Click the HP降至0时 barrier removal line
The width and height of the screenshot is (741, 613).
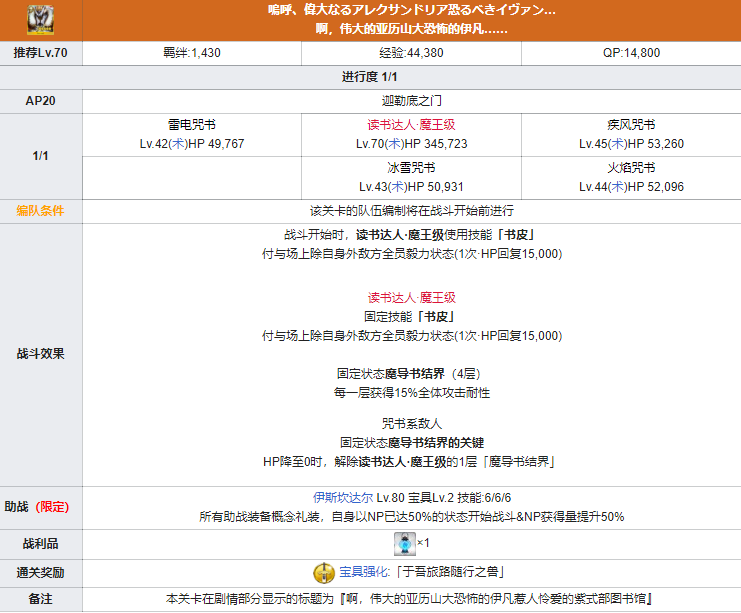coord(409,462)
